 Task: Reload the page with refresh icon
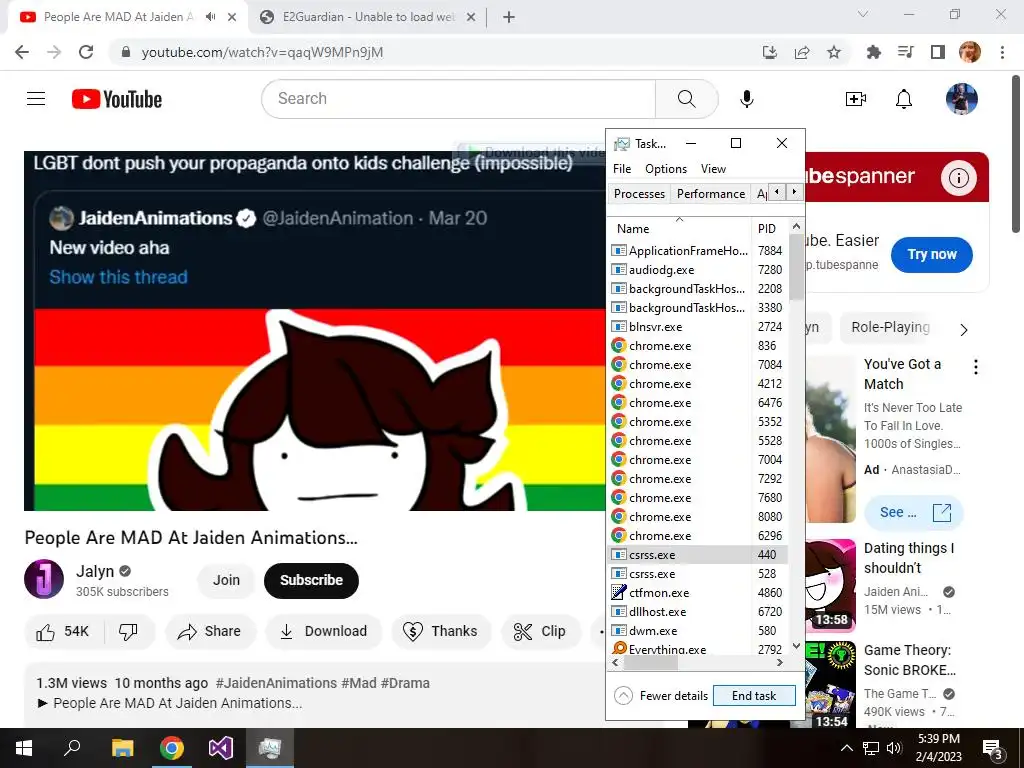tap(86, 52)
